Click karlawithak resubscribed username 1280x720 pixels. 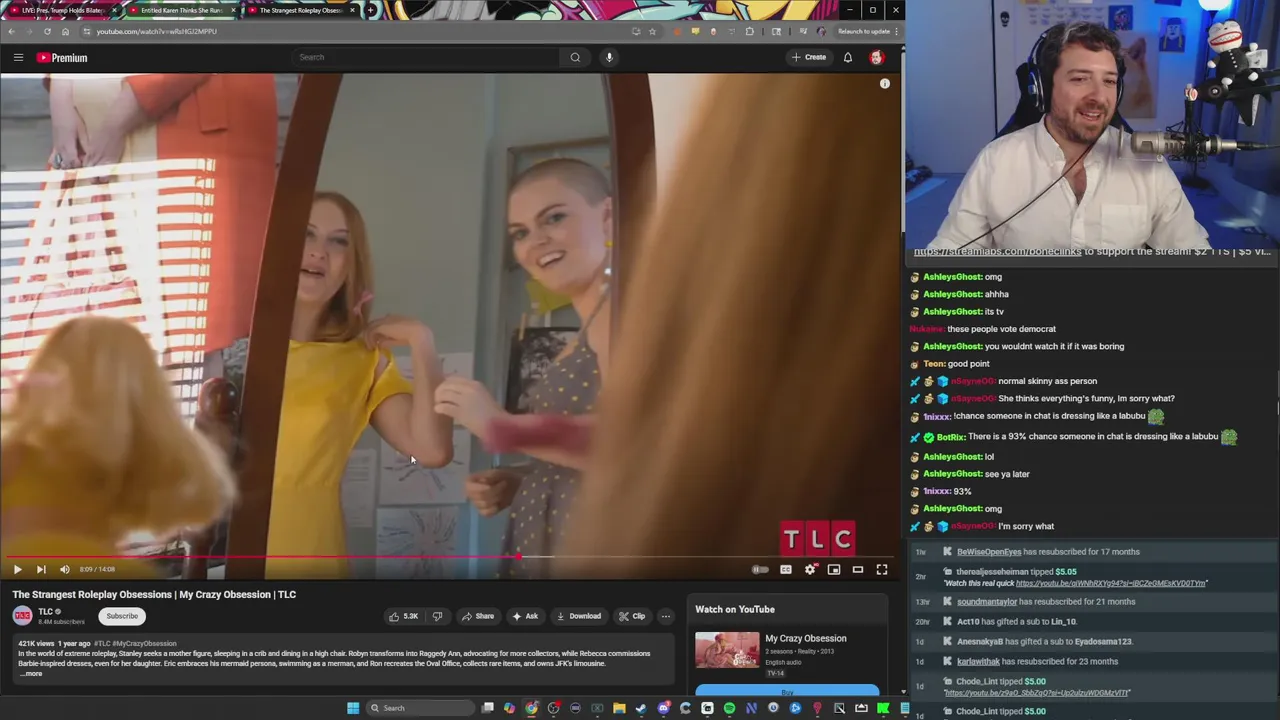point(978,662)
